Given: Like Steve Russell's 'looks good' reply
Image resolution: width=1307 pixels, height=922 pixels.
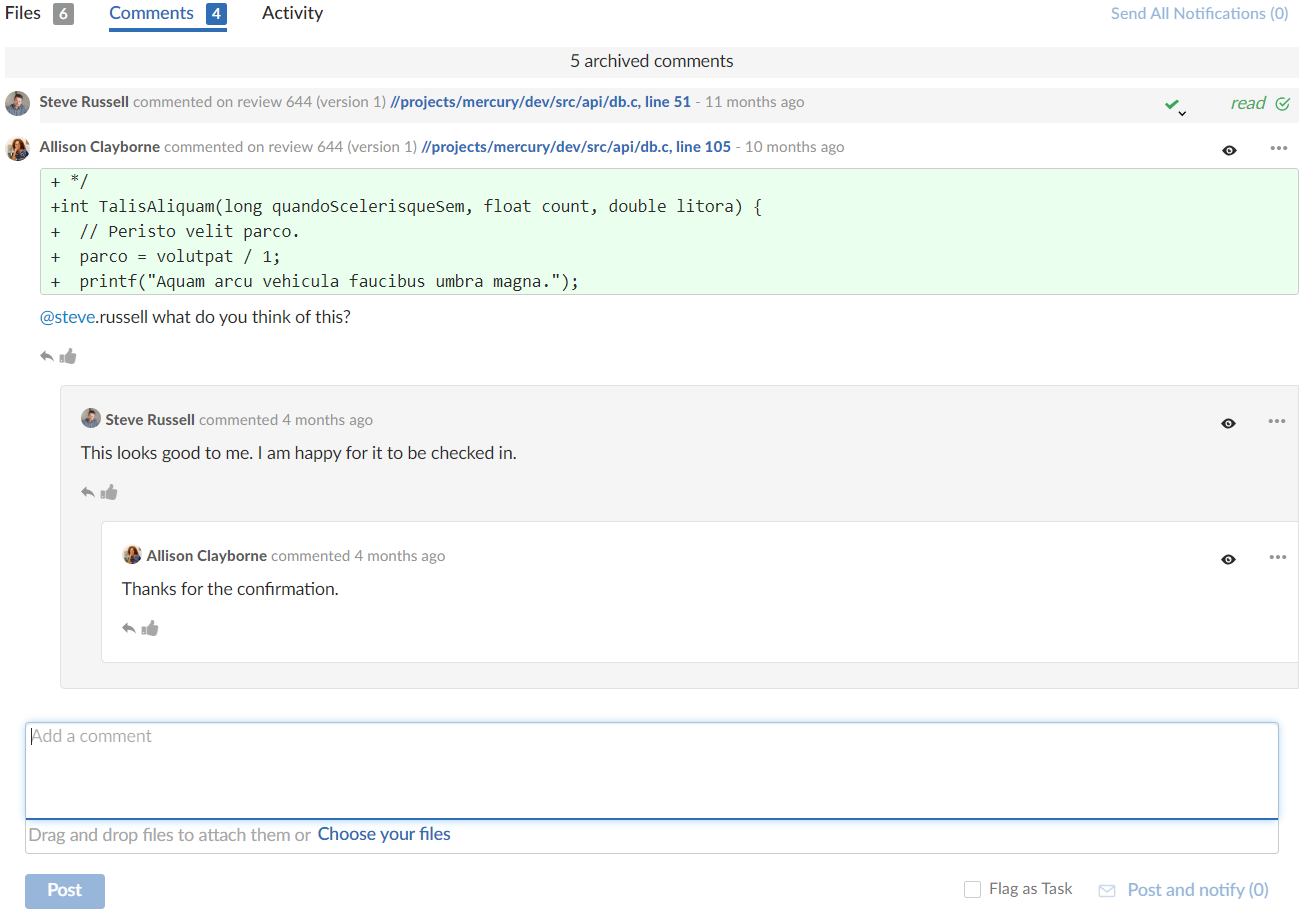Looking at the screenshot, I should 109,491.
